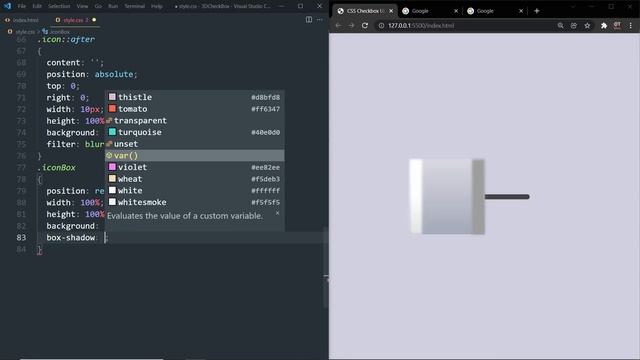This screenshot has height=360, width=640.
Task: Close the first Google browser tab
Action: coord(456,11)
